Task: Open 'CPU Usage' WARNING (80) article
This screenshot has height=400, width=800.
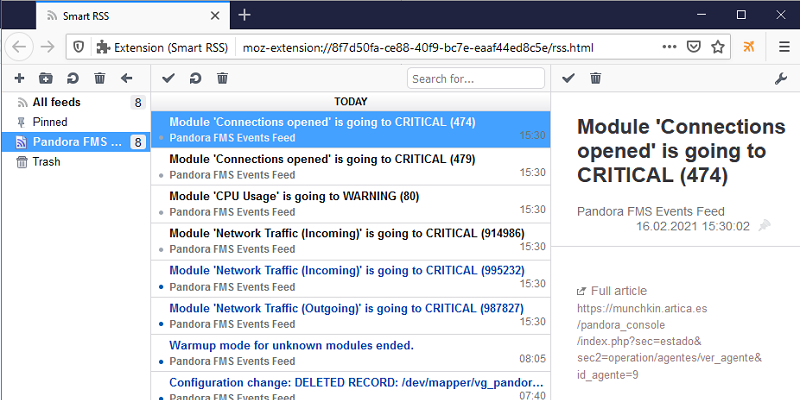Action: [351, 204]
